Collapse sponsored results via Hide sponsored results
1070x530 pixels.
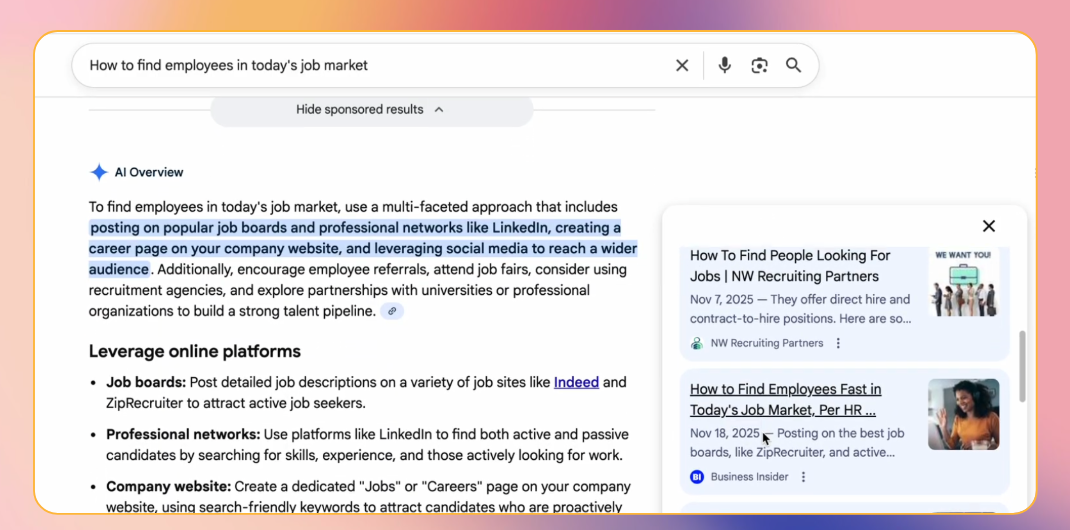coord(371,110)
